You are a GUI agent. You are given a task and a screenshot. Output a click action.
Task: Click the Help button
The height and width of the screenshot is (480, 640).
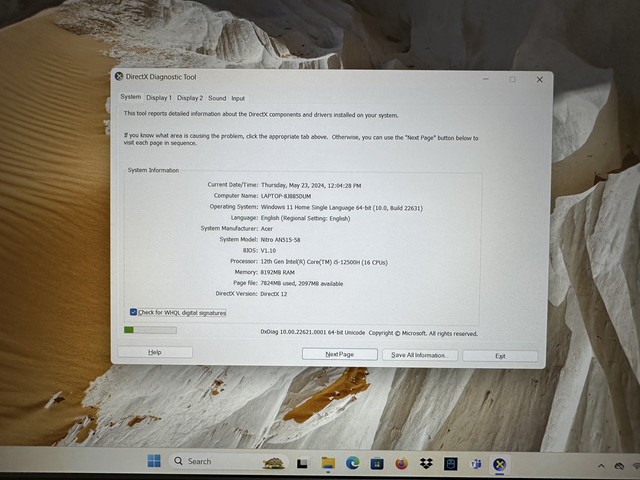coord(155,352)
